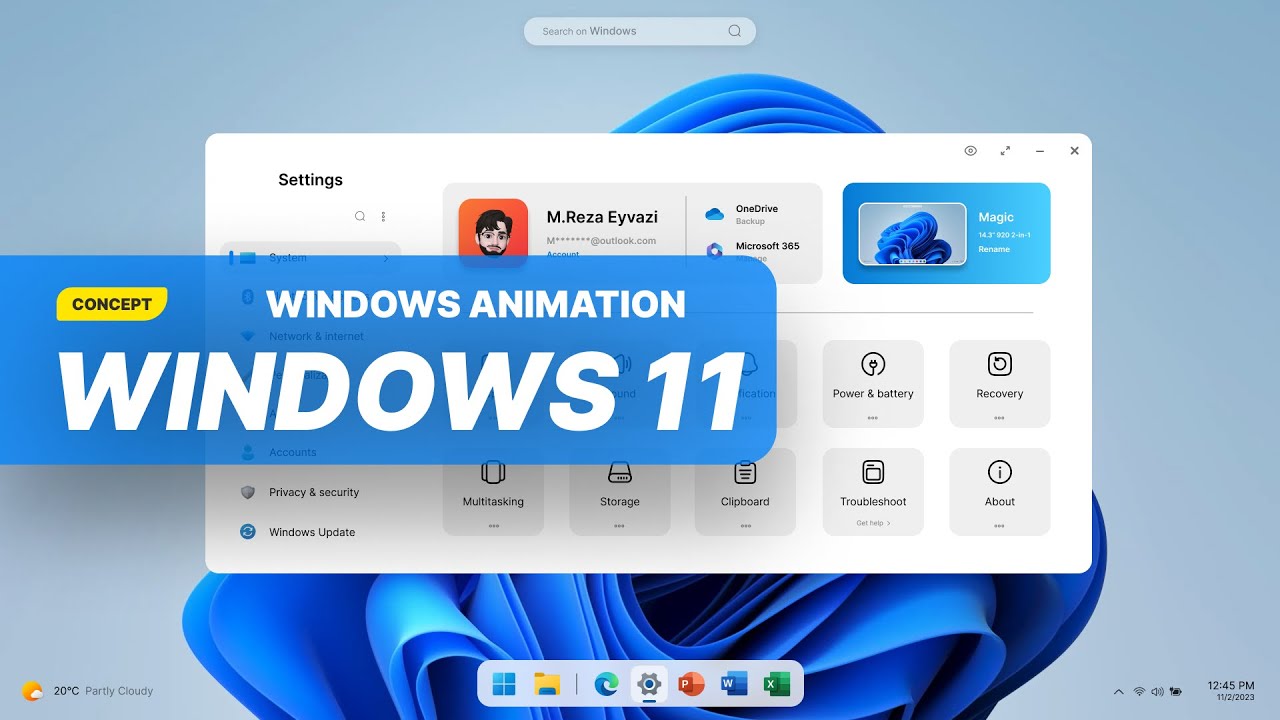Close the Settings window
Viewport: 1280px width, 720px height.
(x=1074, y=151)
